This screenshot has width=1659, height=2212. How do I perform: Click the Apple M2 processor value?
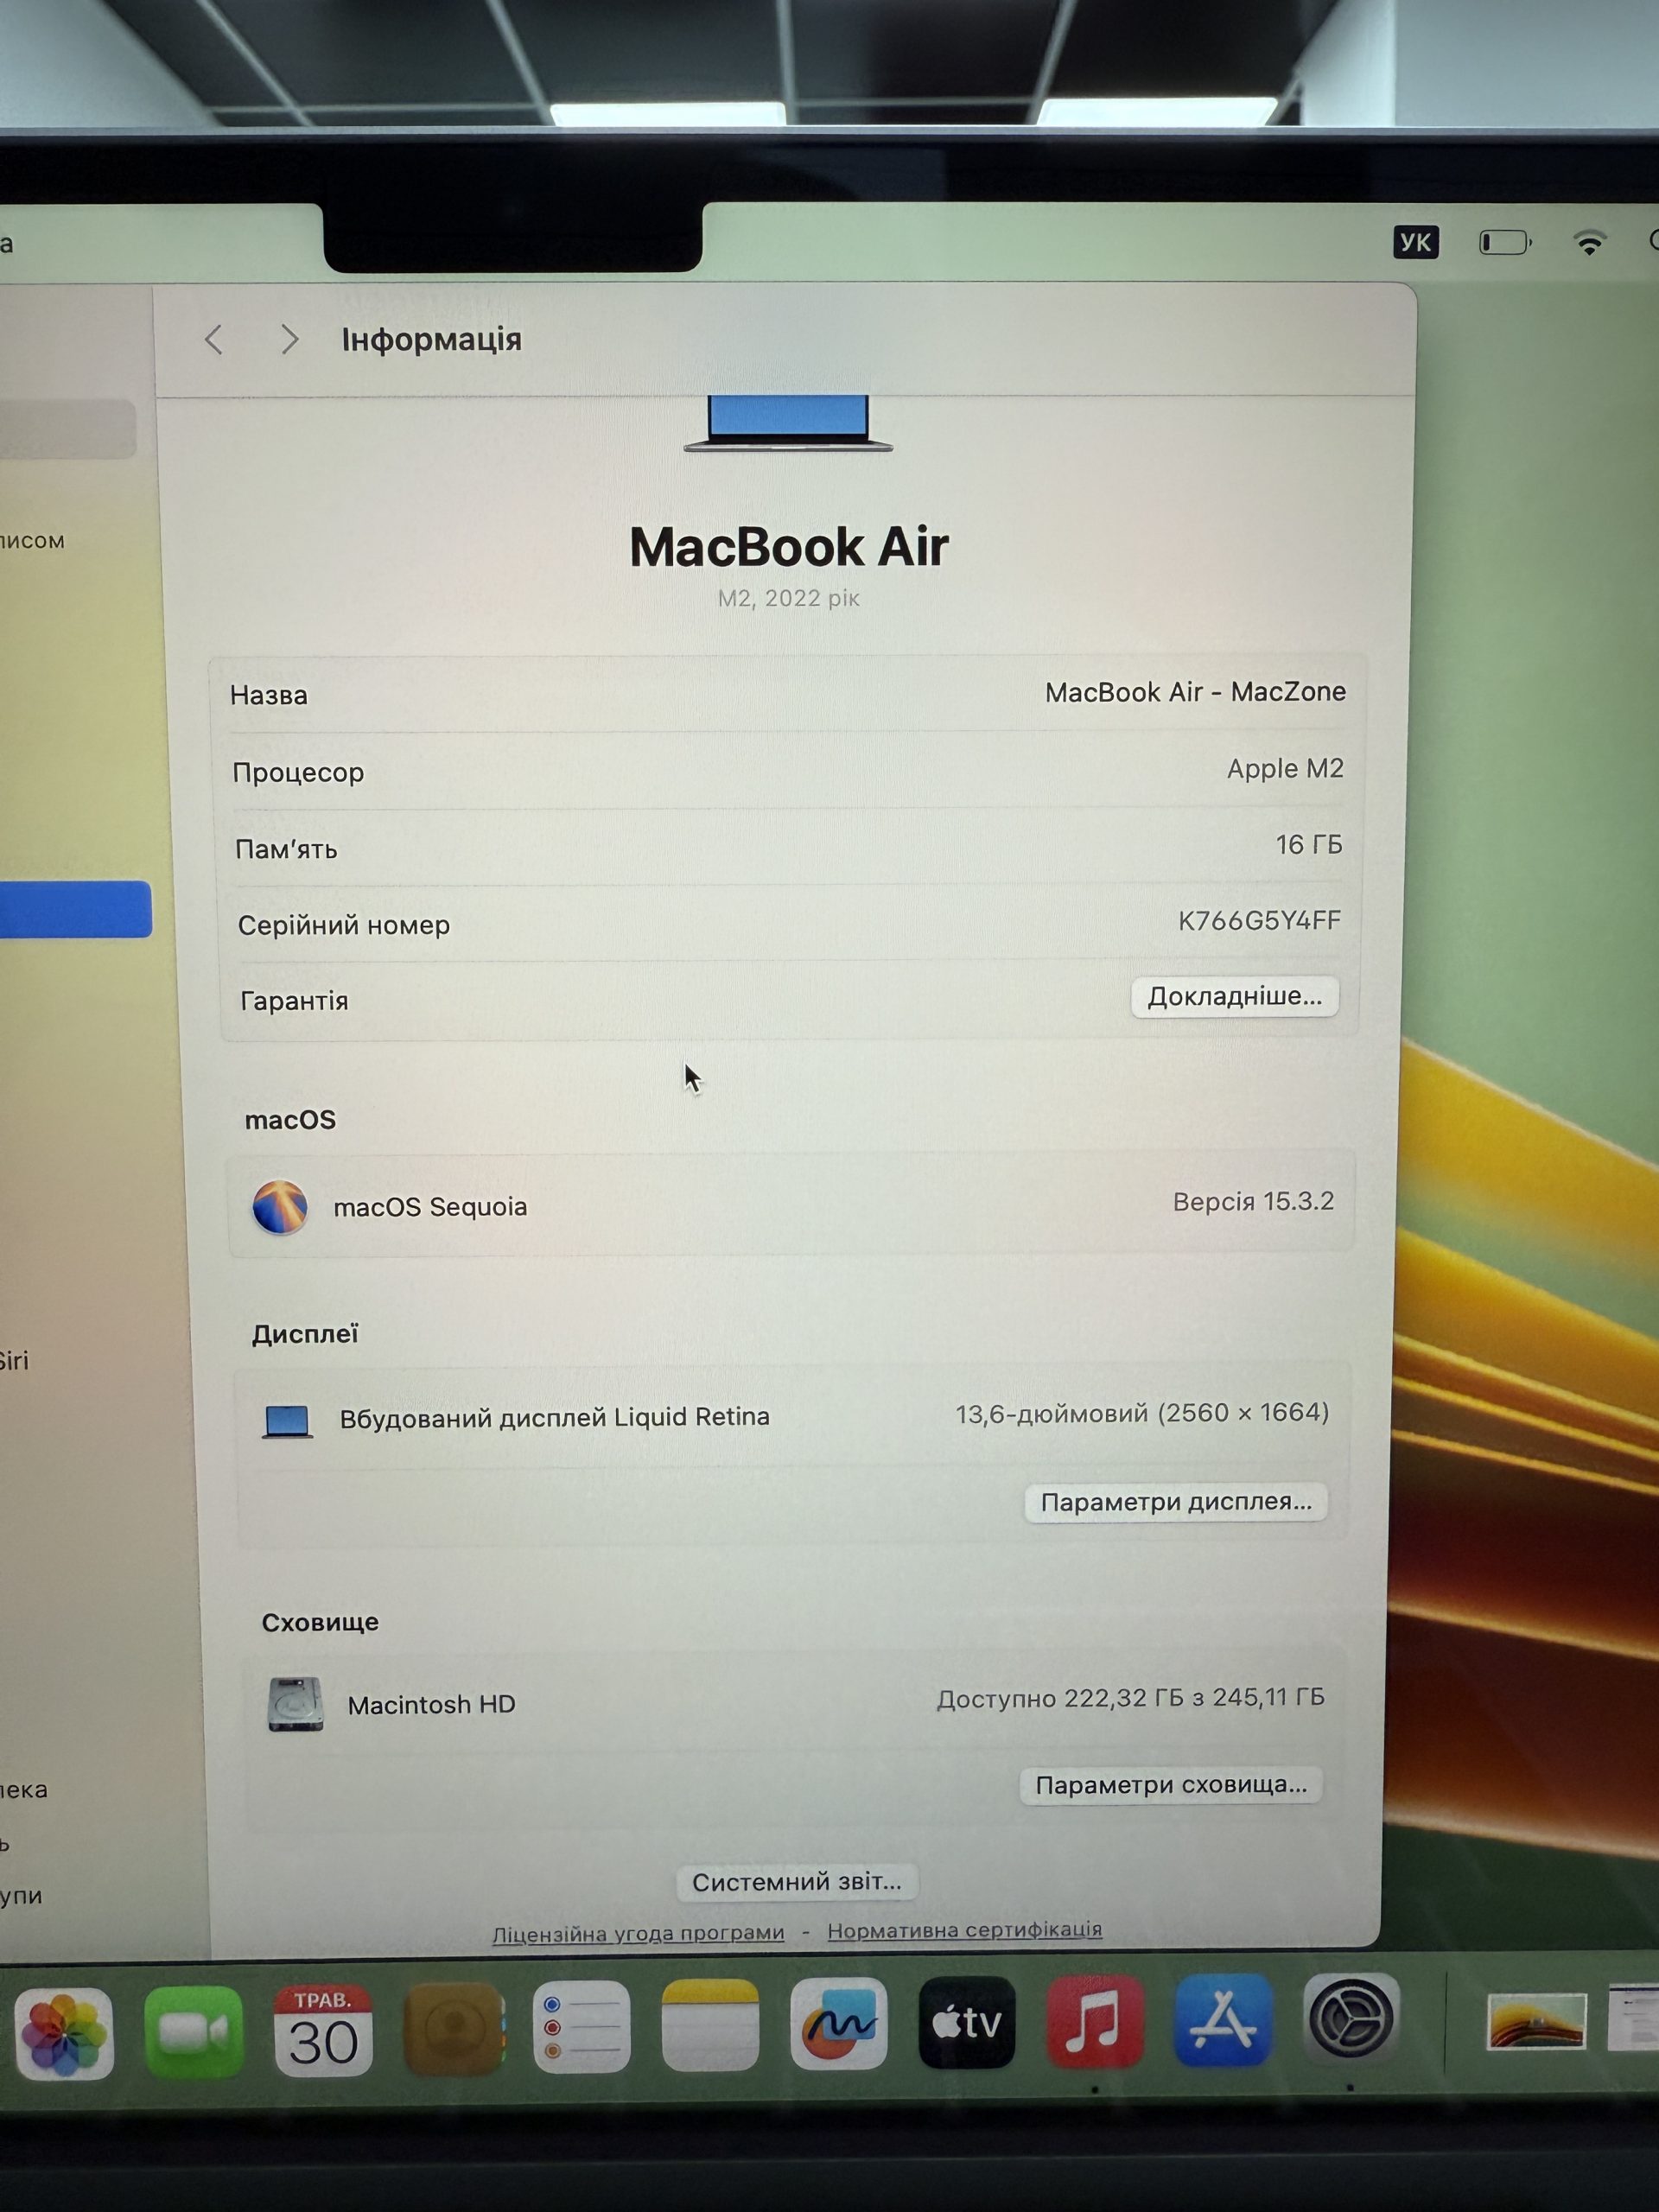(x=1285, y=768)
